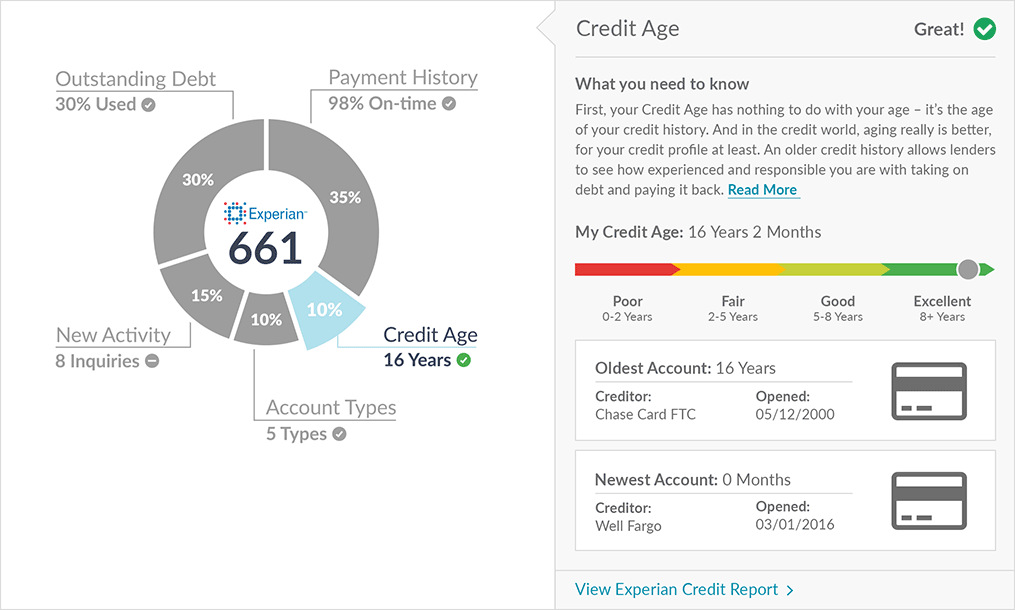
Task: Click the Poor 0-2 Years label
Action: click(627, 308)
